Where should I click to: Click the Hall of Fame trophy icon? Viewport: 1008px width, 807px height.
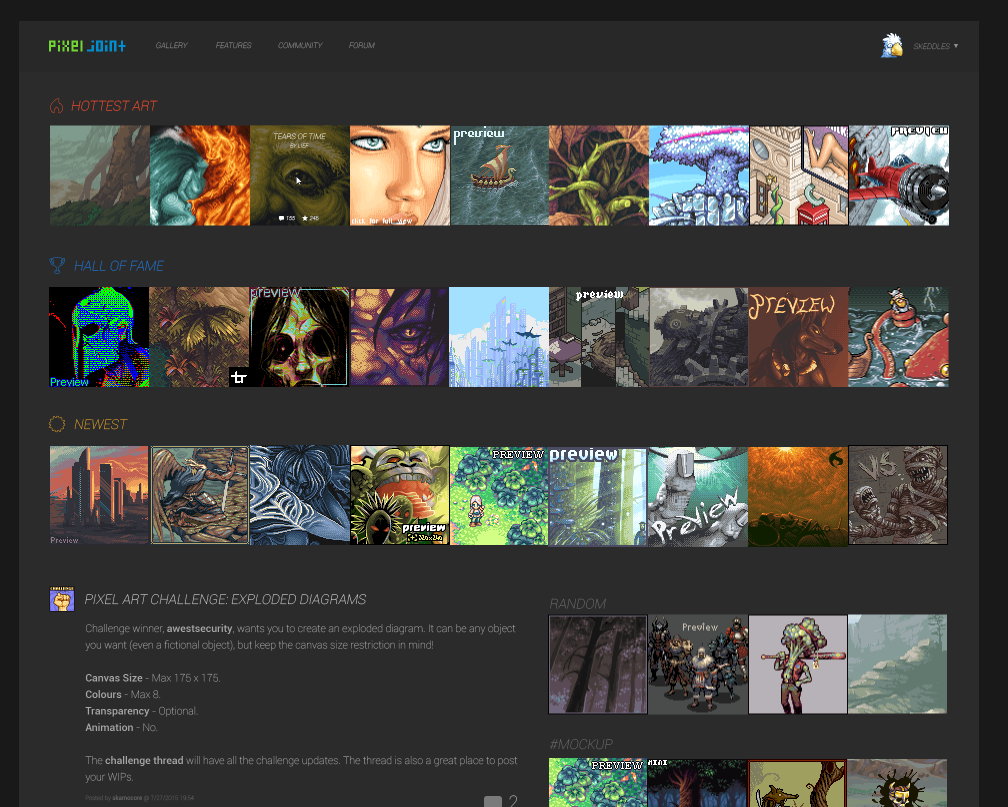click(x=57, y=265)
